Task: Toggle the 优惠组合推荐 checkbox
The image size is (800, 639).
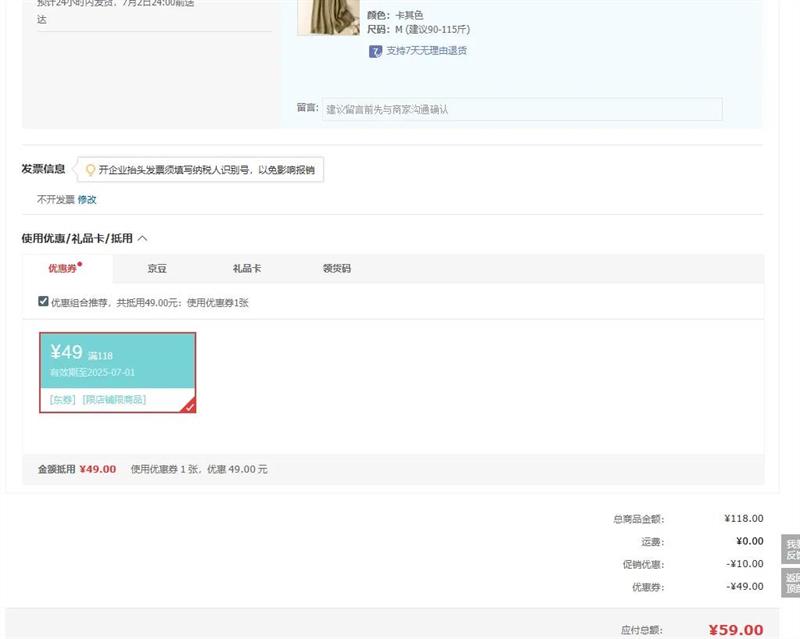Action: click(43, 301)
